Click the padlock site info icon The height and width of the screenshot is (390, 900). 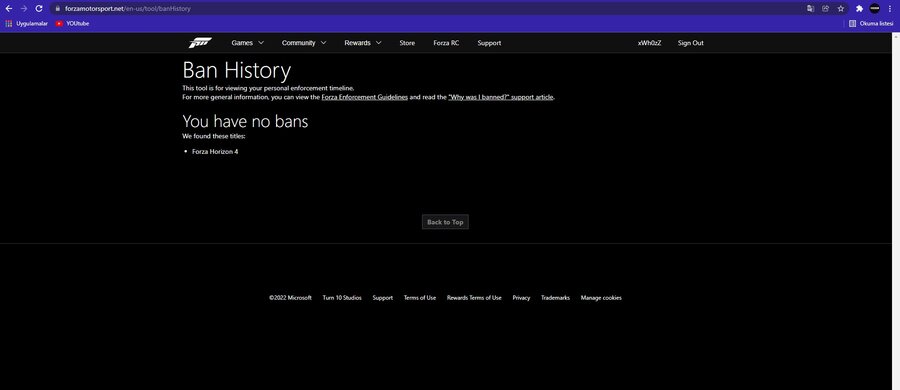point(57,9)
